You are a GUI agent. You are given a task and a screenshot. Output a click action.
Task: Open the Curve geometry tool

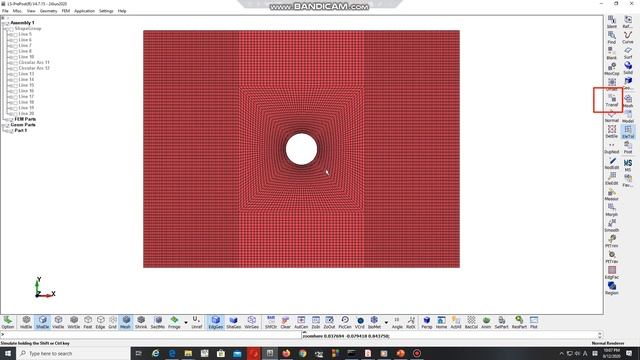(628, 38)
